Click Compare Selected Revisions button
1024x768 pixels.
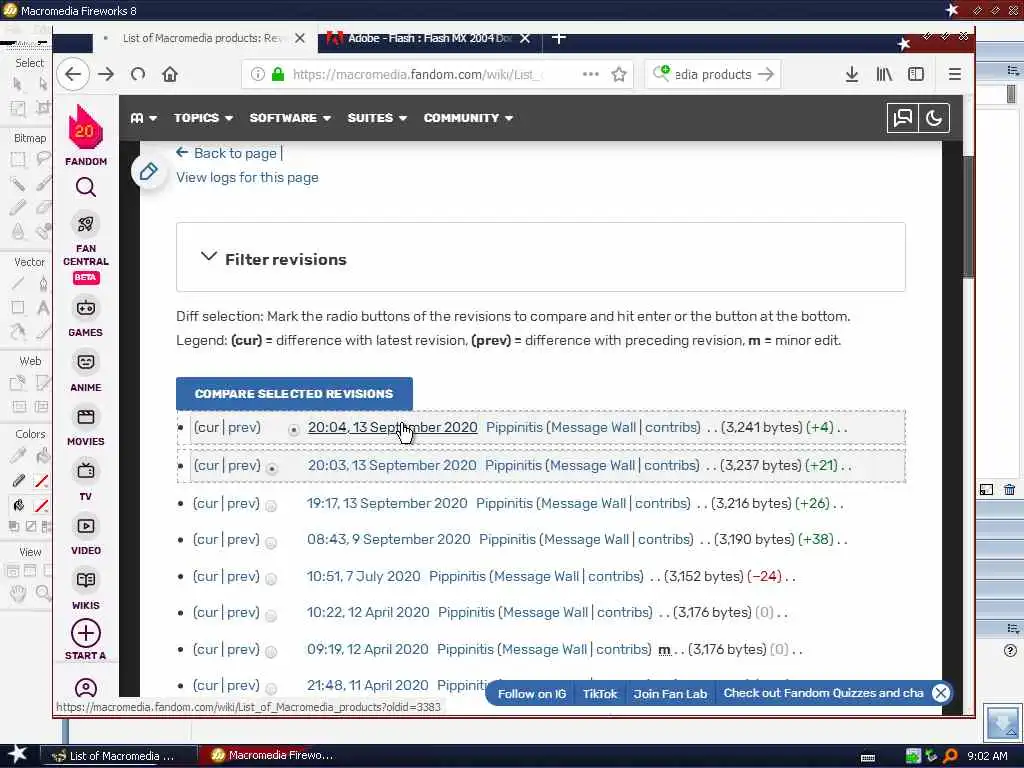294,394
